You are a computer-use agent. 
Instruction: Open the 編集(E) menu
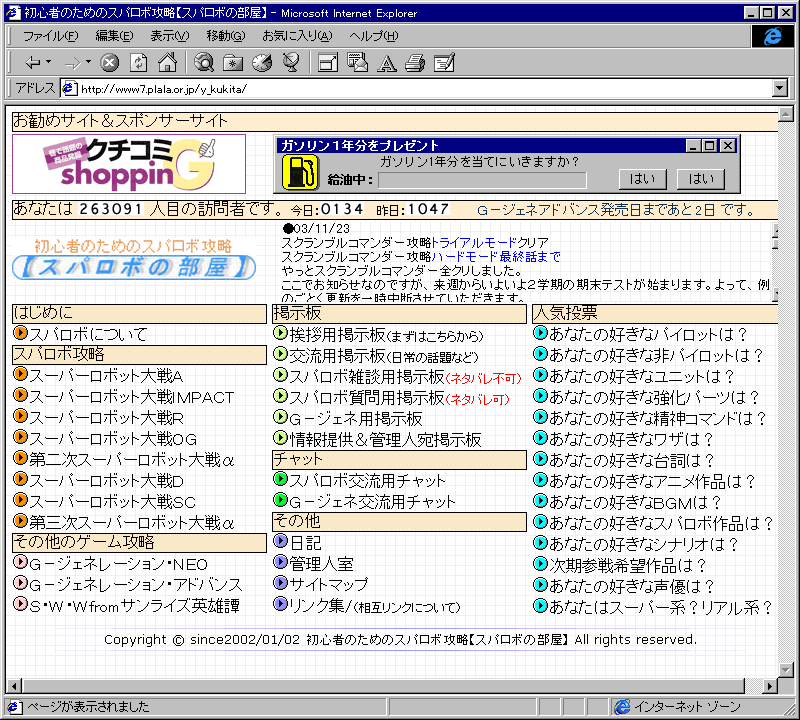[x=114, y=36]
